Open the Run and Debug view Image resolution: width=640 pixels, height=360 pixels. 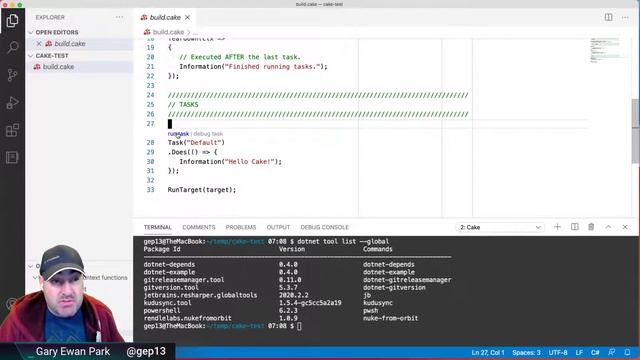pos(12,102)
